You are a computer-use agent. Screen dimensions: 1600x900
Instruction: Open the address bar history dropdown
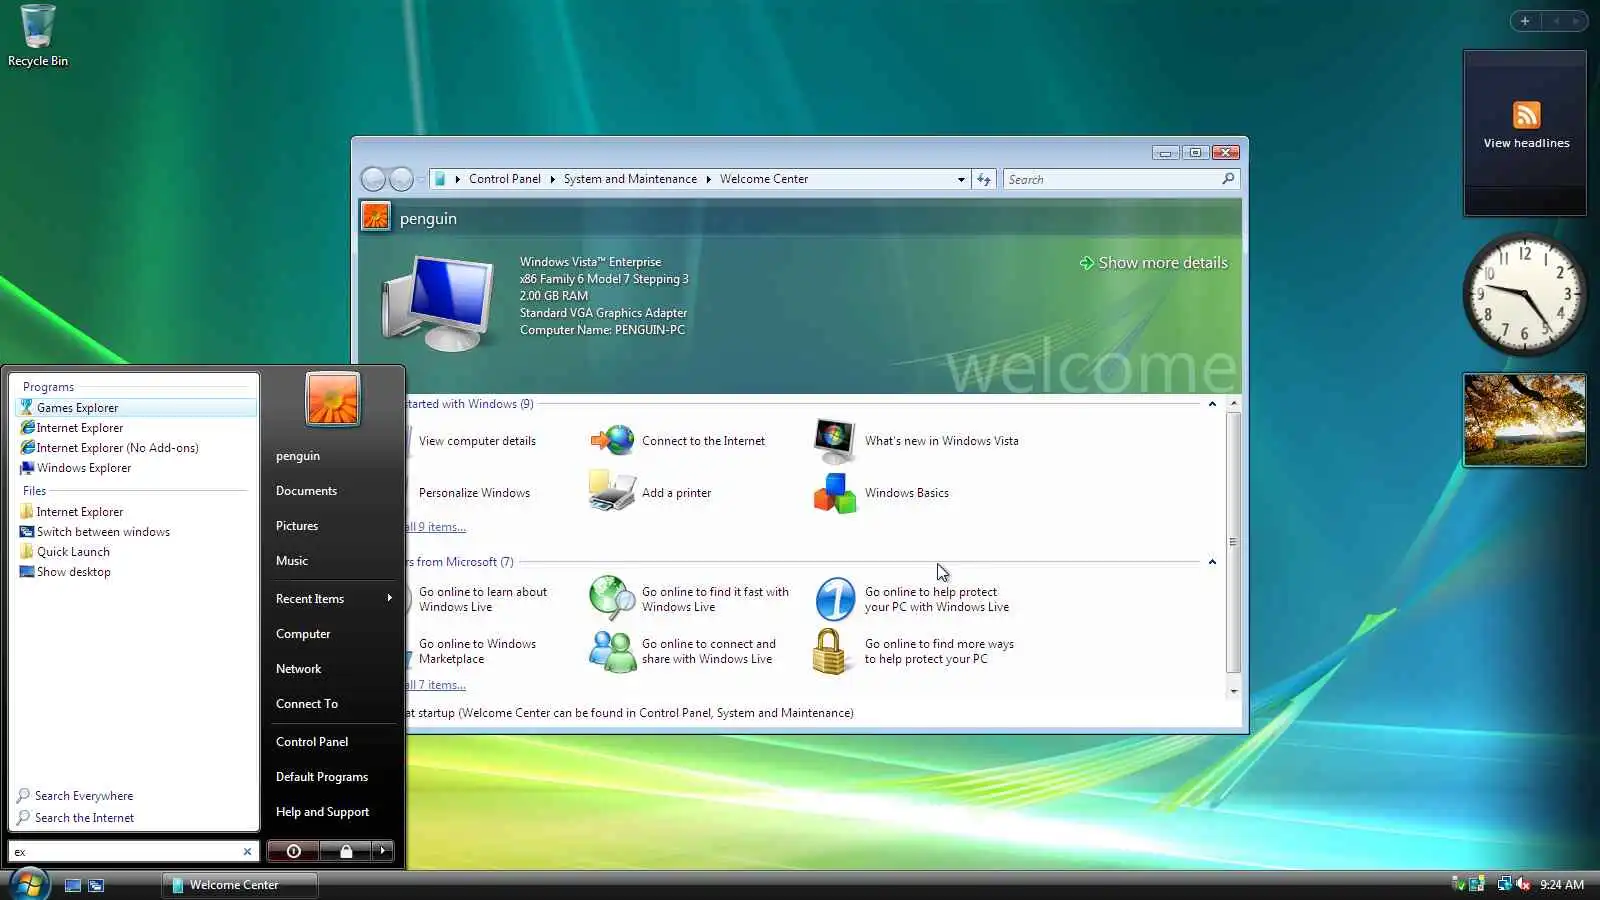pos(961,180)
